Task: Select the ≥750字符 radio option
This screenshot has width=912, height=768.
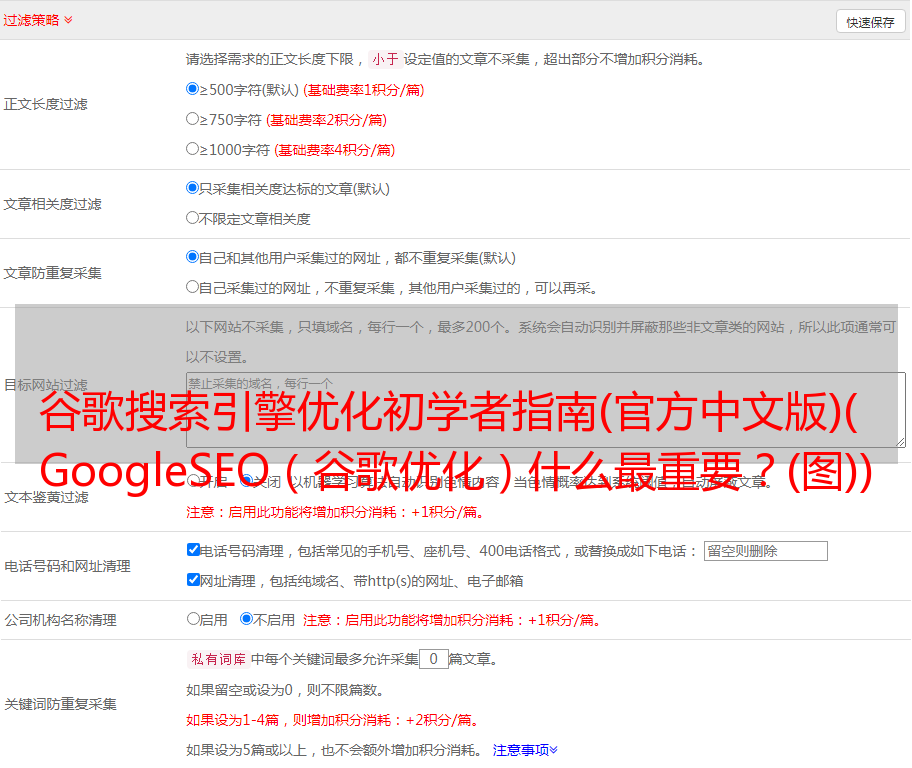Action: (x=192, y=119)
